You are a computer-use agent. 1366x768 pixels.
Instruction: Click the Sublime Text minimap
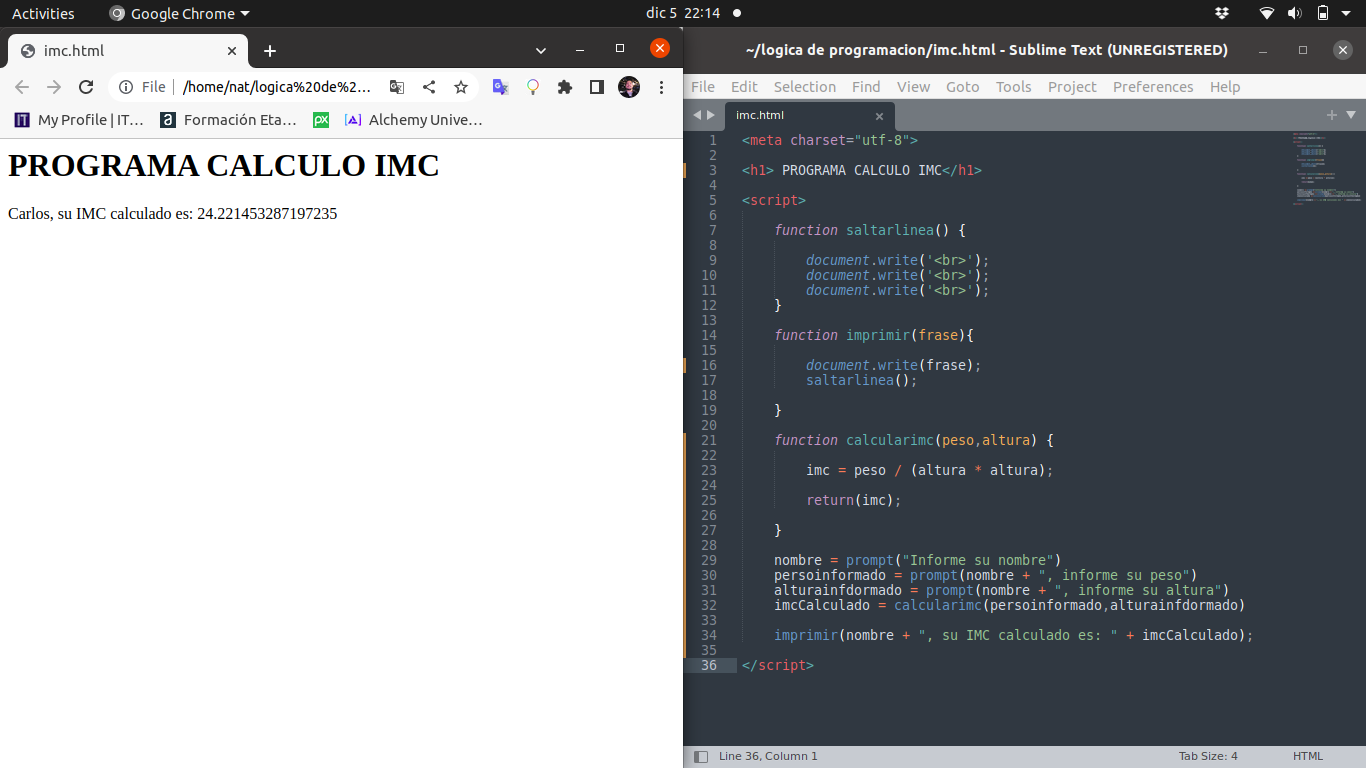[x=1325, y=168]
